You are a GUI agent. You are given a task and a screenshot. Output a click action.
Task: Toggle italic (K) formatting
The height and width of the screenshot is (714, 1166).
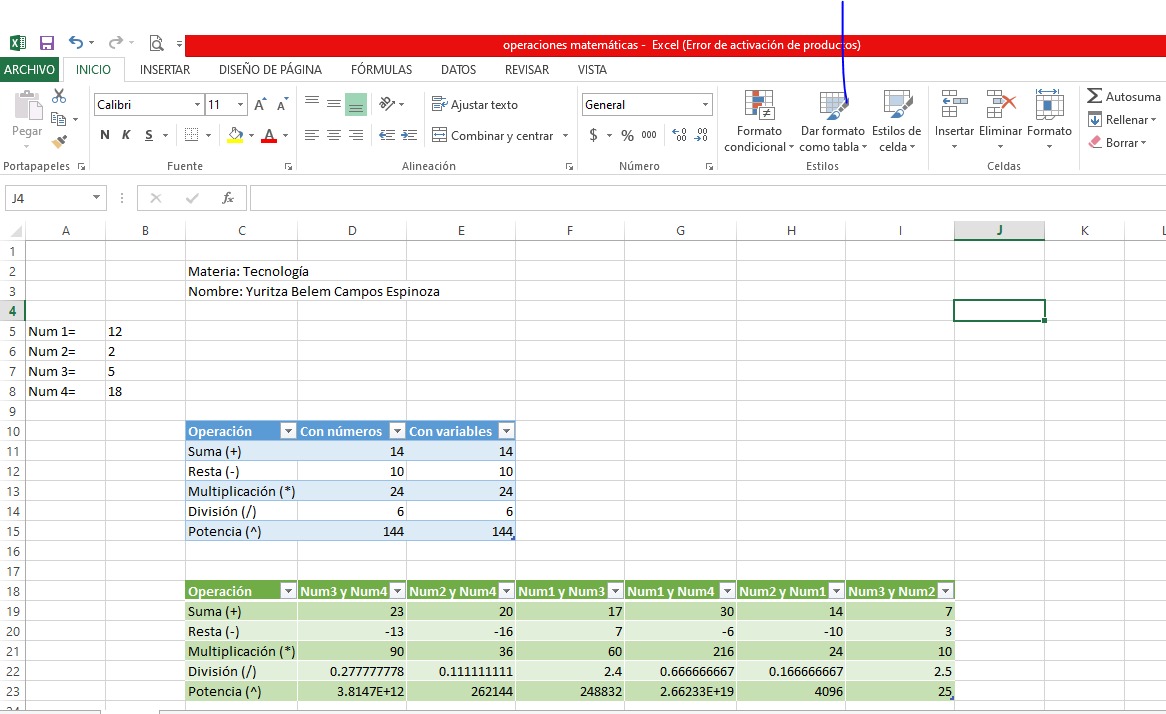pyautogui.click(x=127, y=135)
